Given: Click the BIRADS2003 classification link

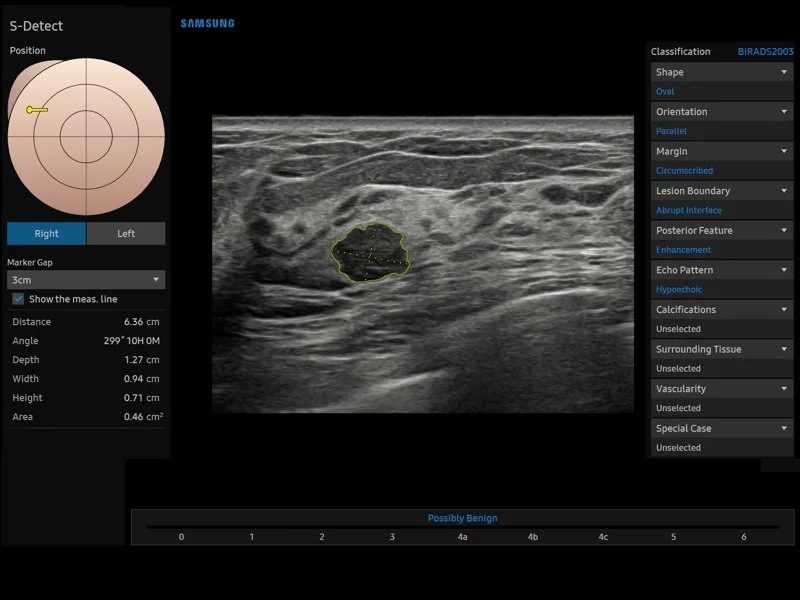Looking at the screenshot, I should pyautogui.click(x=765, y=51).
